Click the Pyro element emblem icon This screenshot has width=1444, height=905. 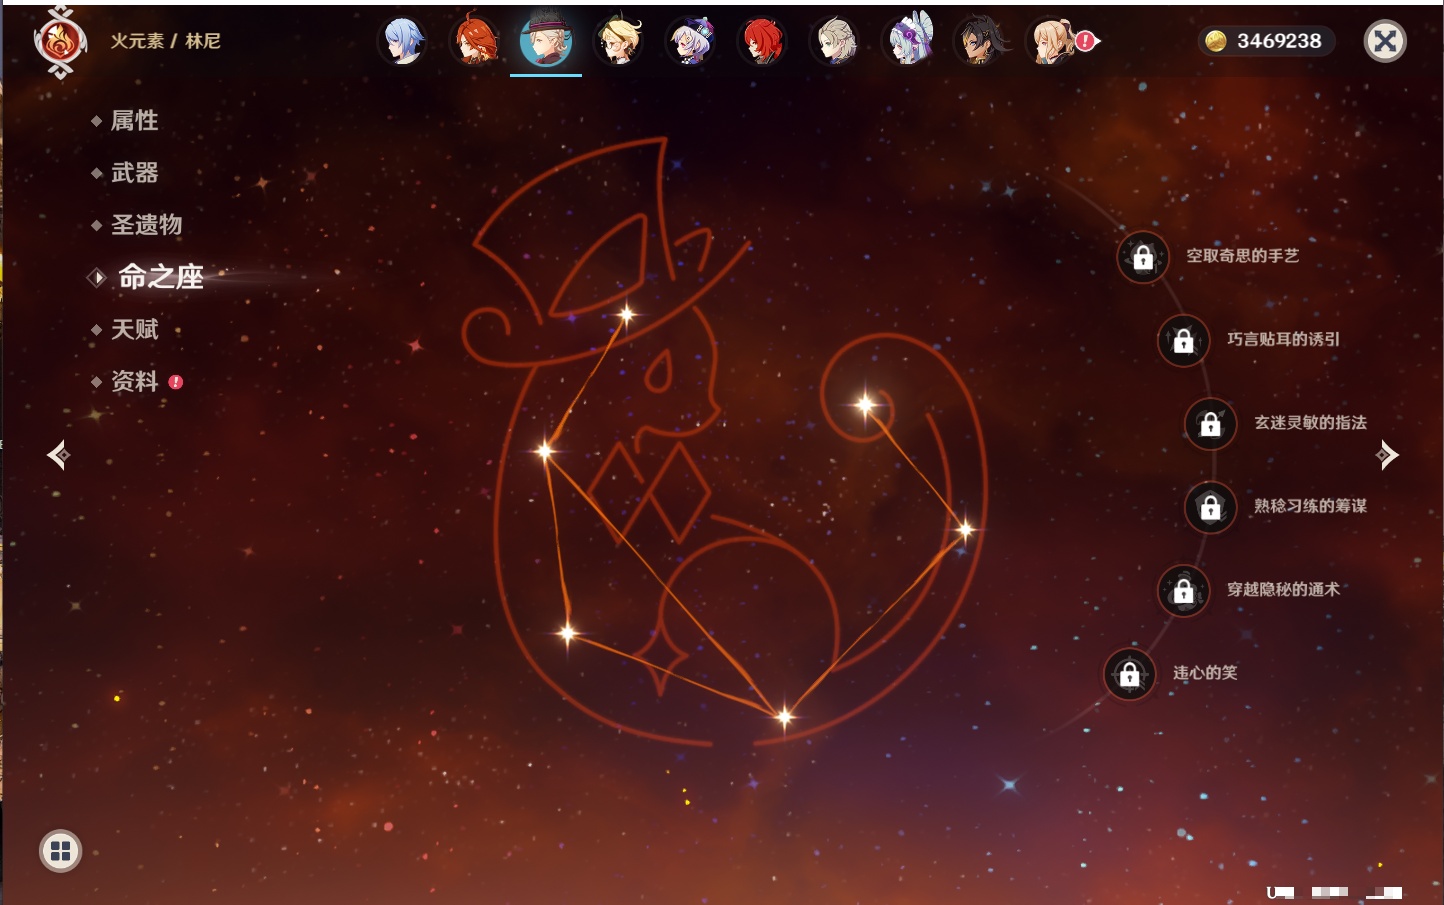pos(60,43)
